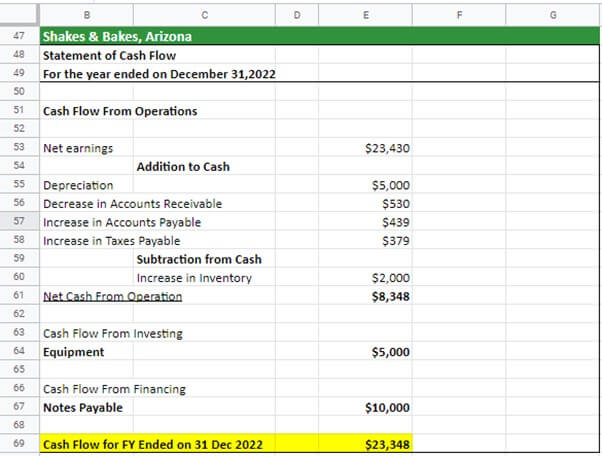
Task: Select the 'Net earnings' label cell
Action: coord(86,147)
